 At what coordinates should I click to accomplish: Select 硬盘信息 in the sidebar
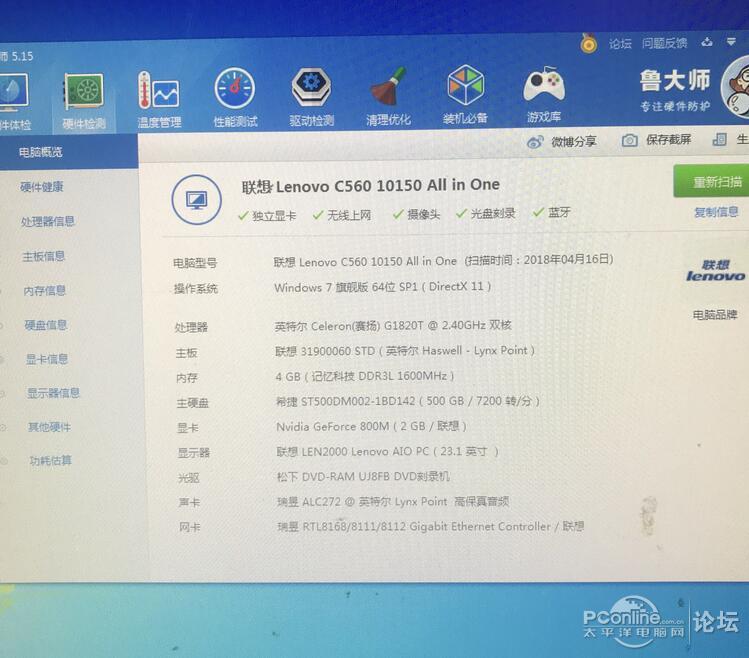[46, 325]
